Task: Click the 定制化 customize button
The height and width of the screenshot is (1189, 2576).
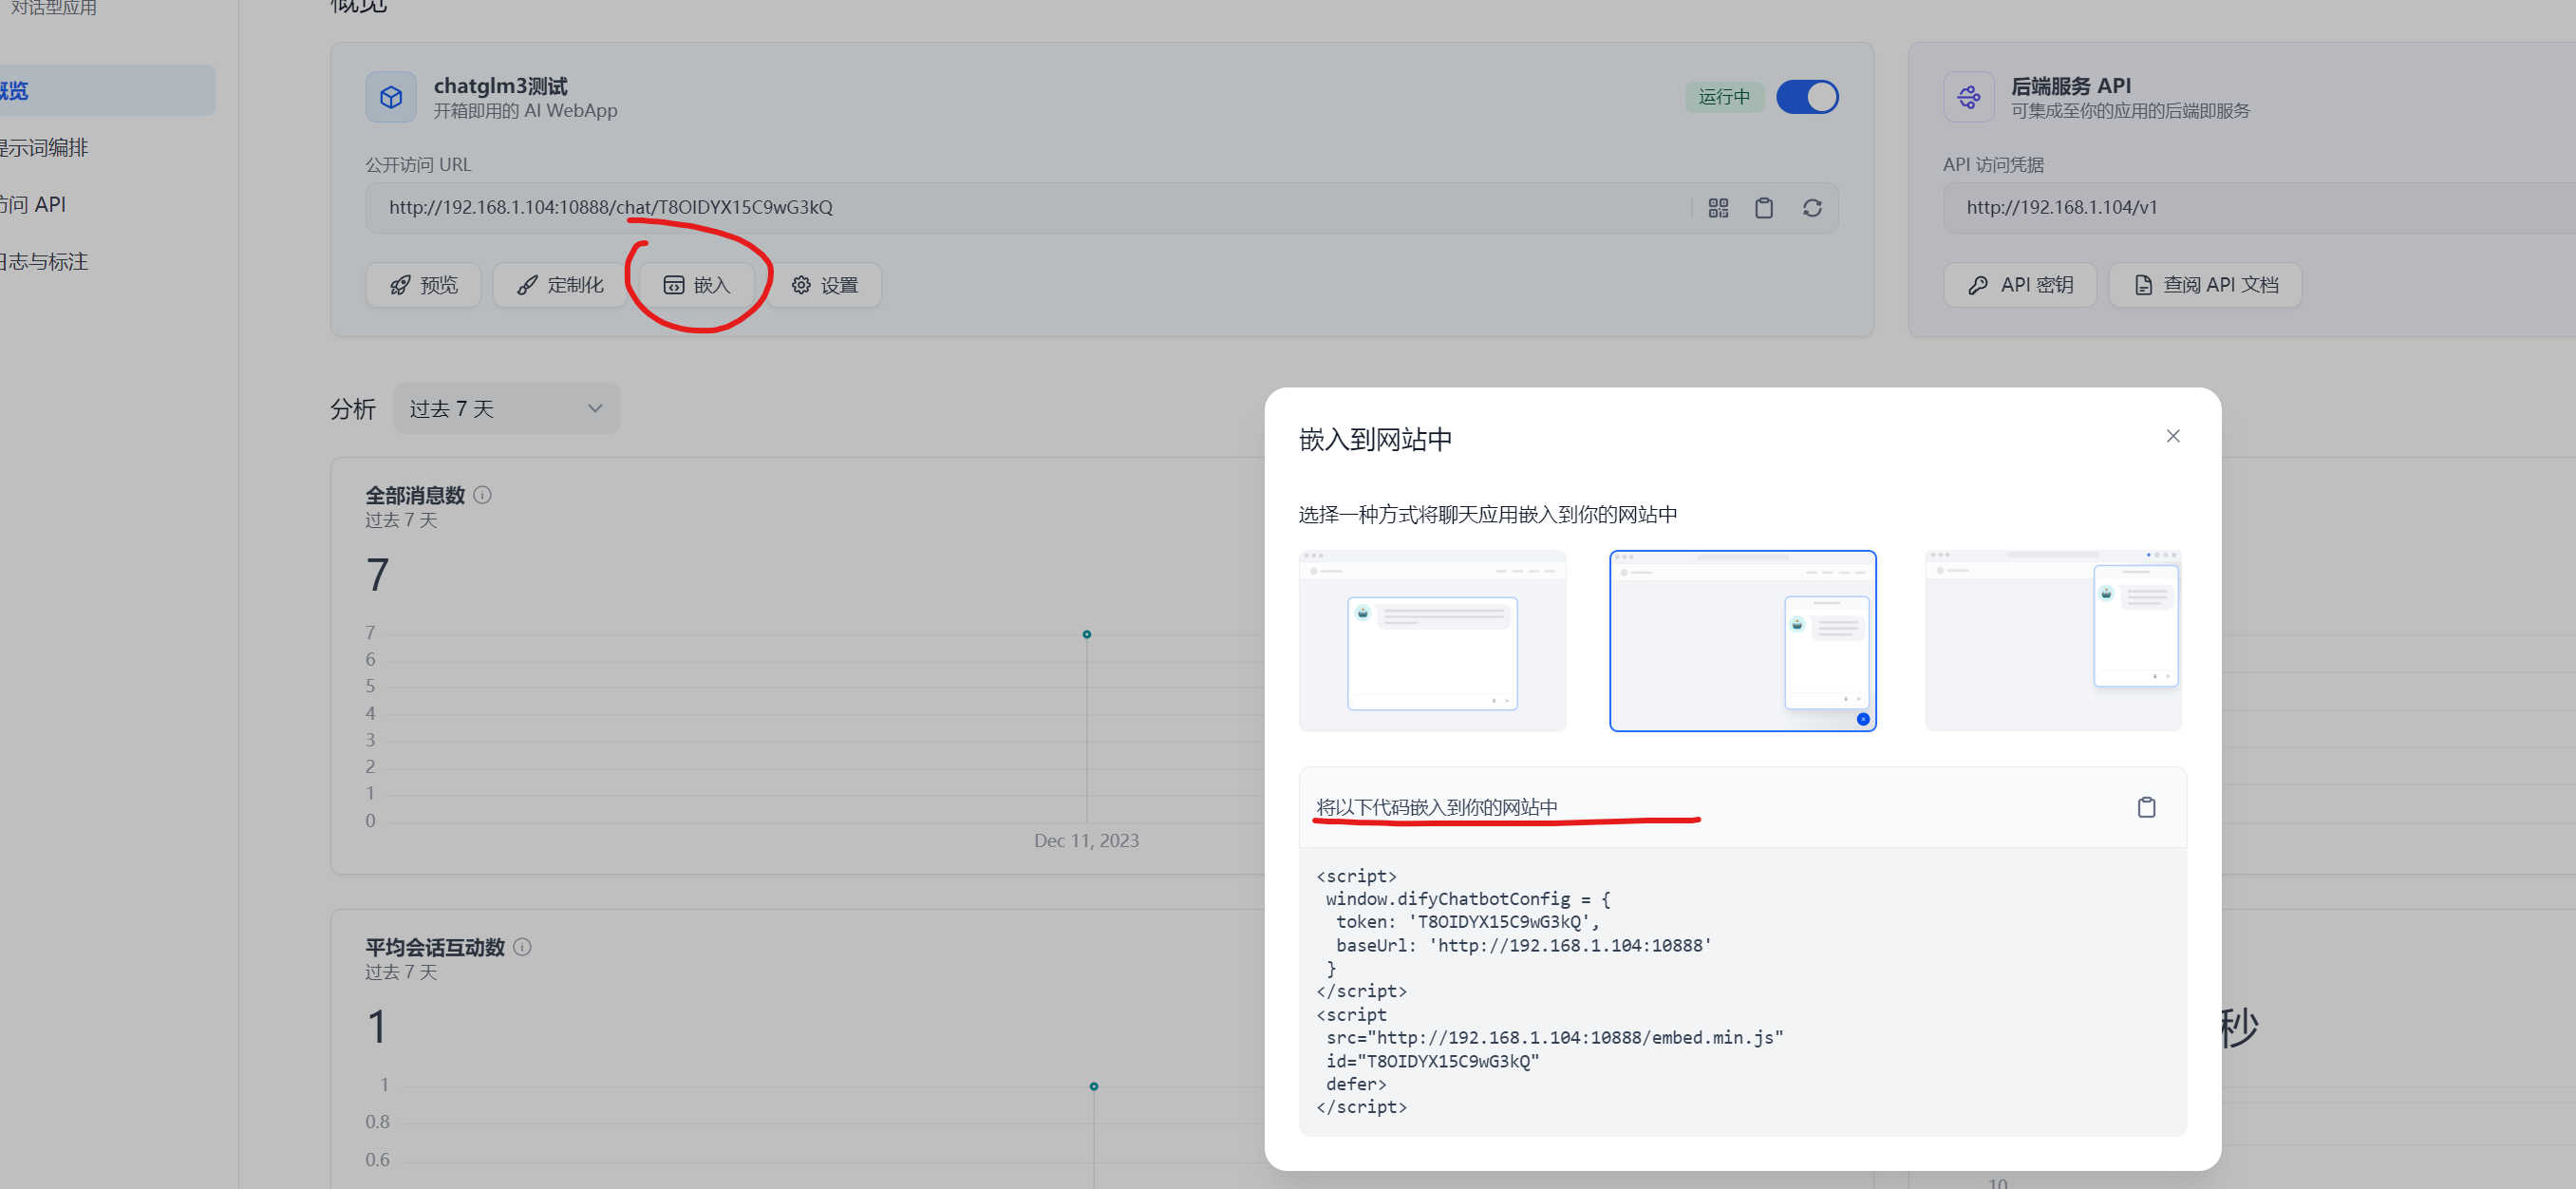Action: point(560,285)
